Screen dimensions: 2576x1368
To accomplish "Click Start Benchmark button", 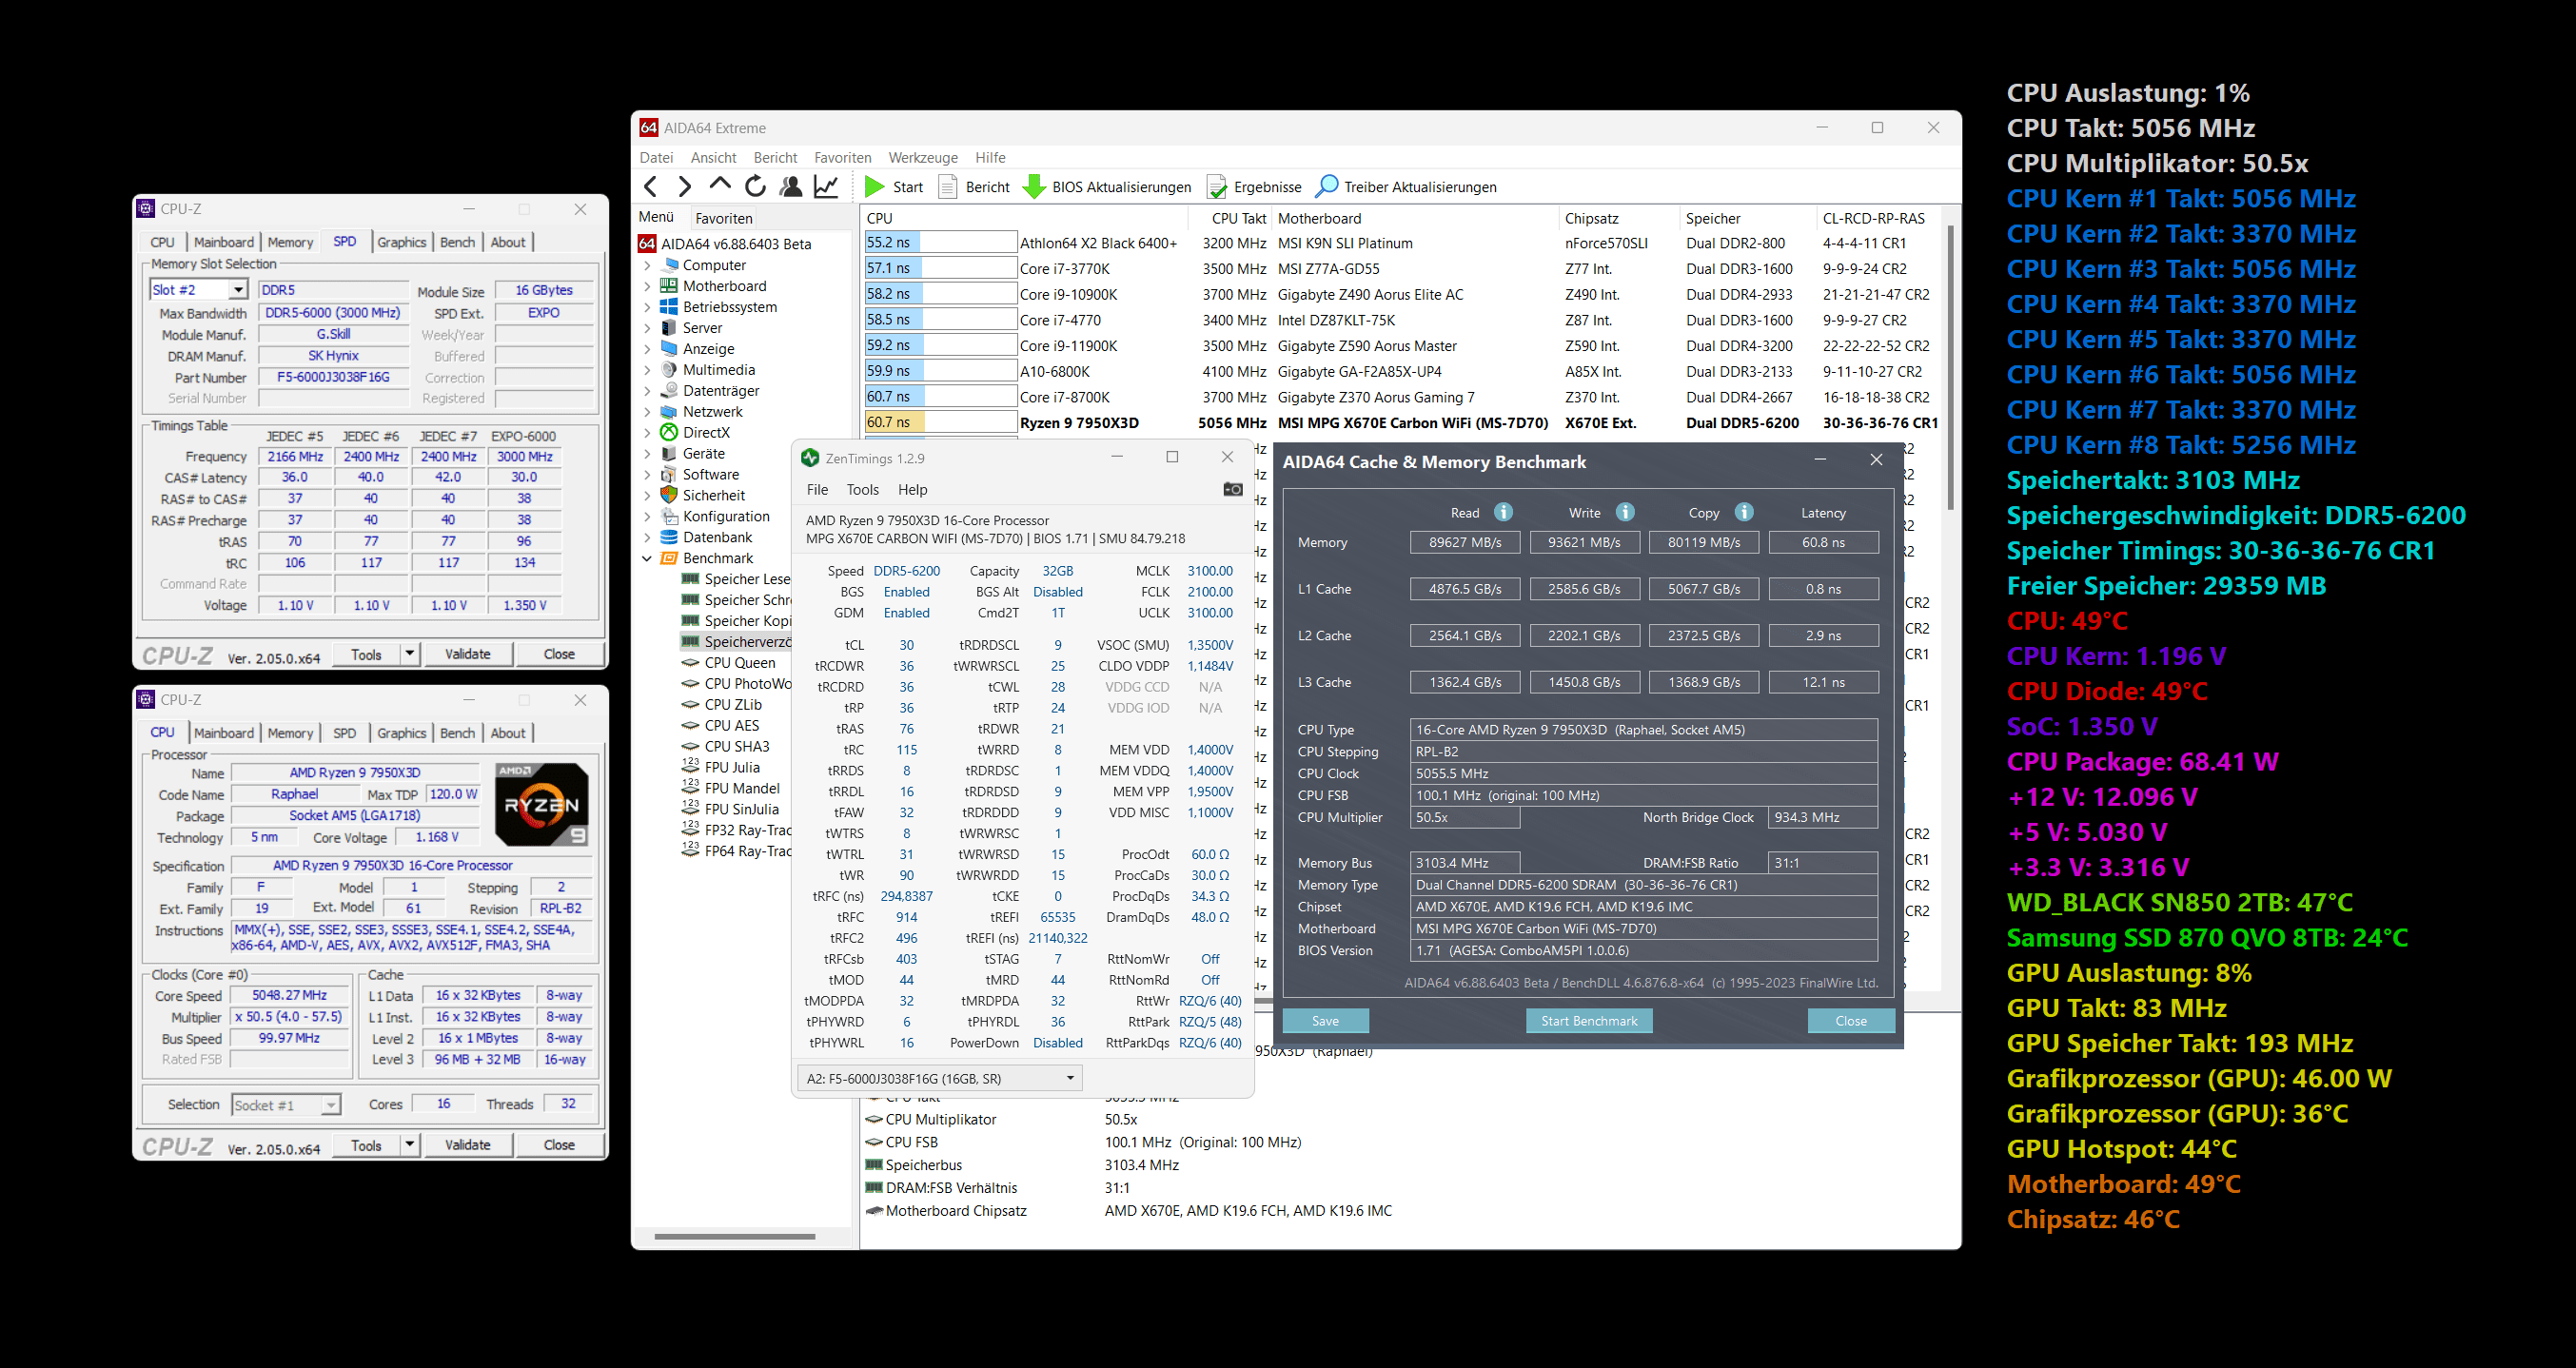I will coord(1589,1021).
